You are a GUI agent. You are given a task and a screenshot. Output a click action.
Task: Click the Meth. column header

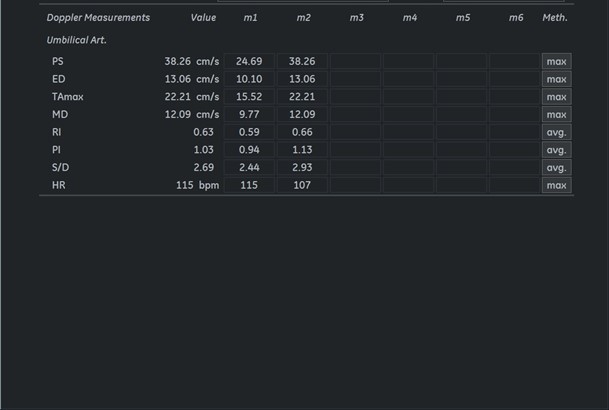555,17
